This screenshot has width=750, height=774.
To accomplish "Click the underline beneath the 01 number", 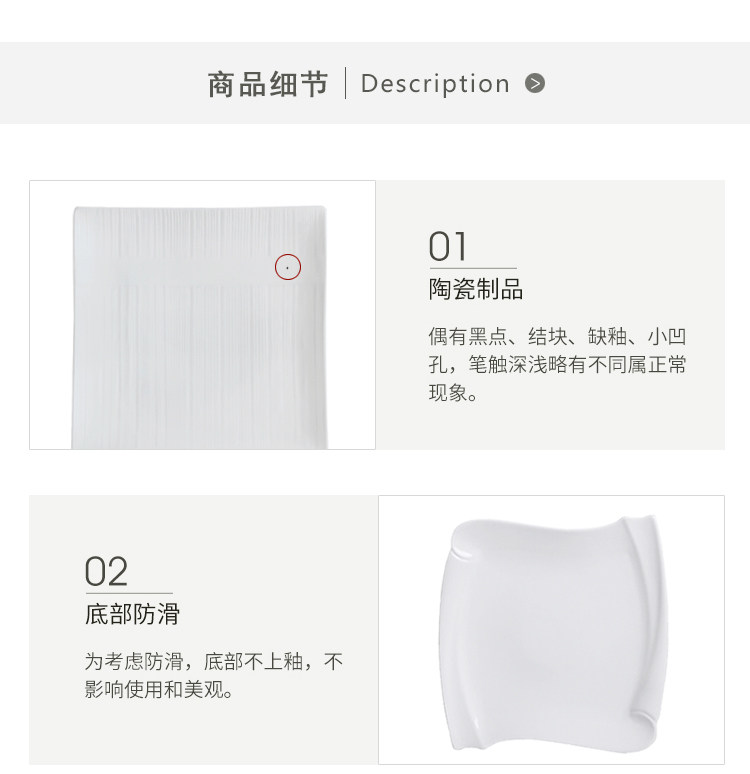I will [x=473, y=268].
